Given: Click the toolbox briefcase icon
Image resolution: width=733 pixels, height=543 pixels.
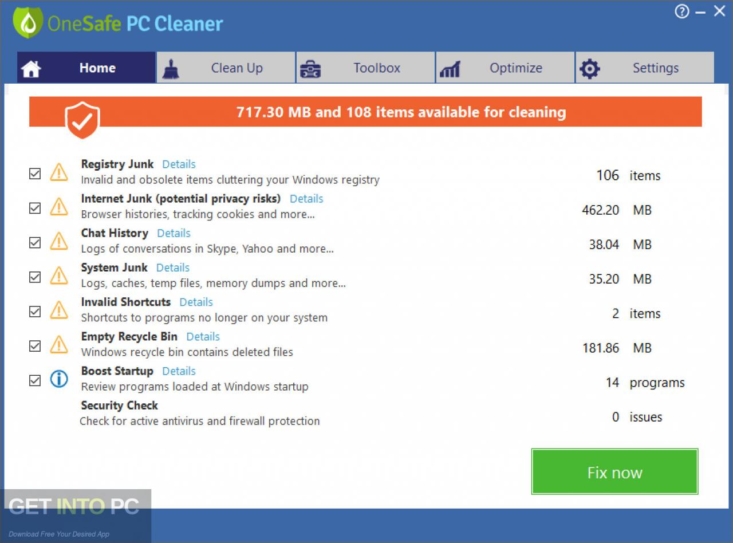Looking at the screenshot, I should coord(310,69).
